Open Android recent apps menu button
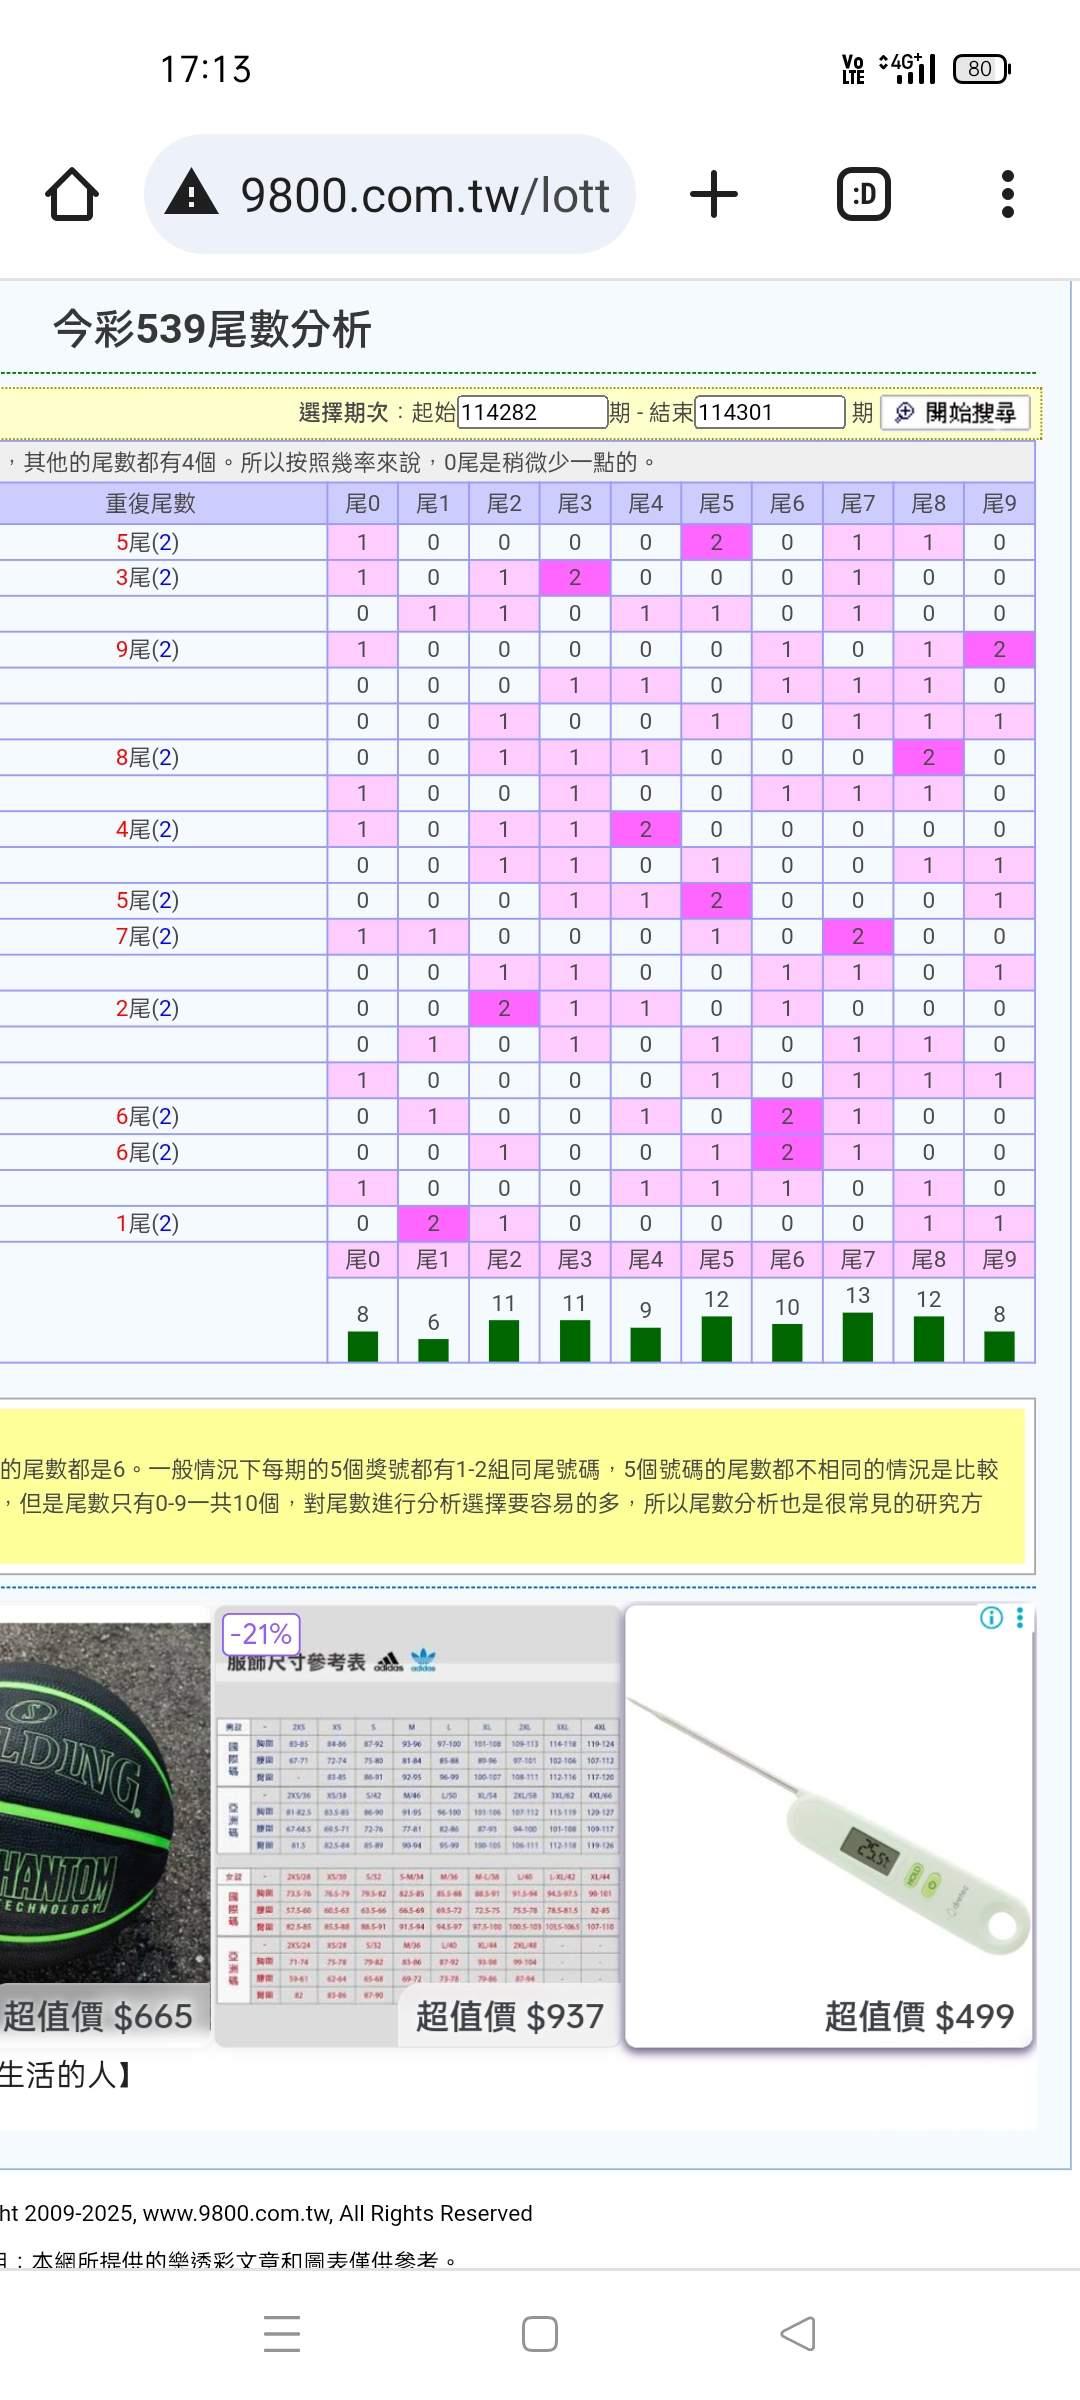The image size is (1080, 2400). coord(282,2334)
